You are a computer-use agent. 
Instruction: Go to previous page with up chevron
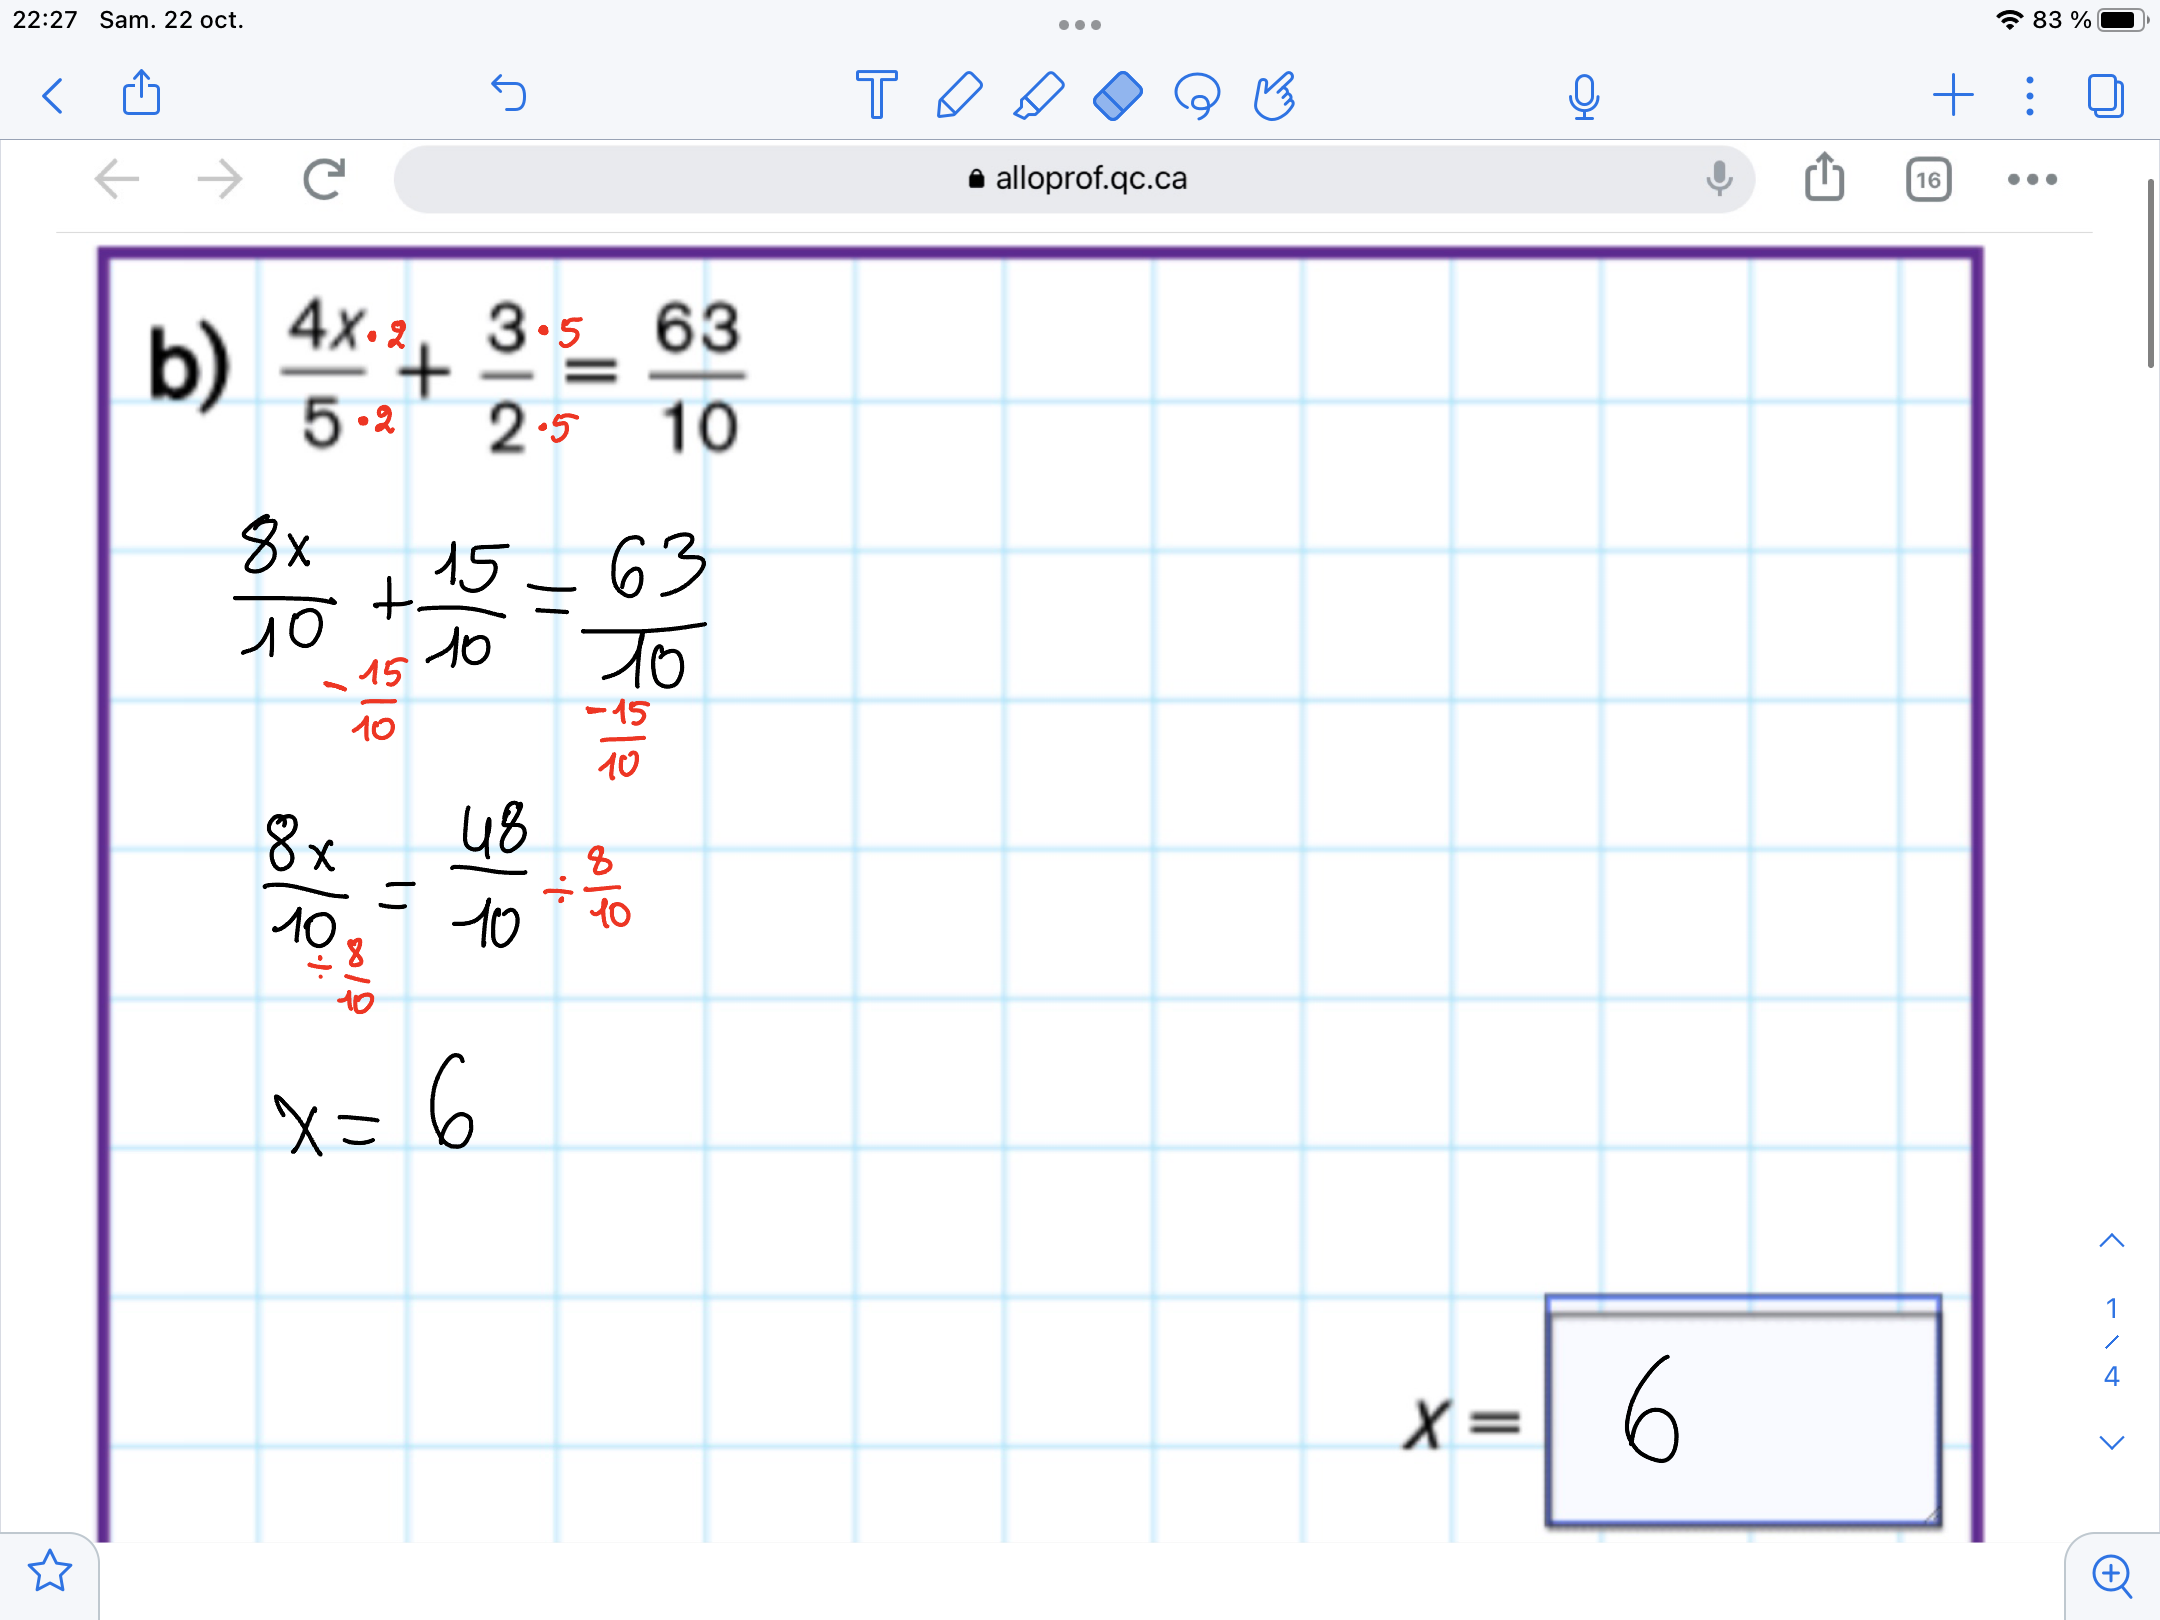[x=2111, y=1241]
